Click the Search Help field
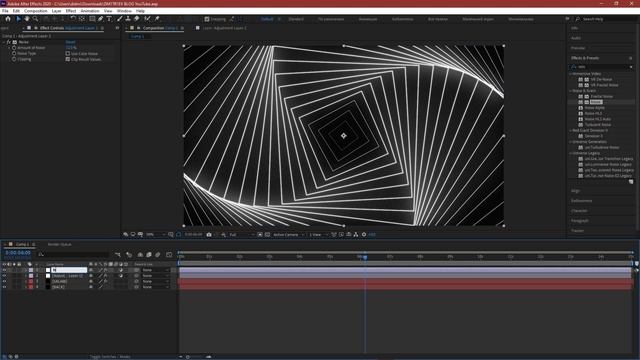The image size is (640, 360). click(606, 19)
